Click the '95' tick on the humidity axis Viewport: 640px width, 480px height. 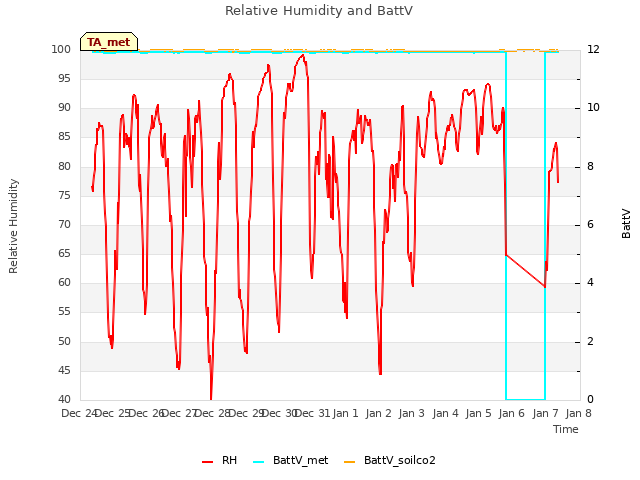[x=64, y=78]
